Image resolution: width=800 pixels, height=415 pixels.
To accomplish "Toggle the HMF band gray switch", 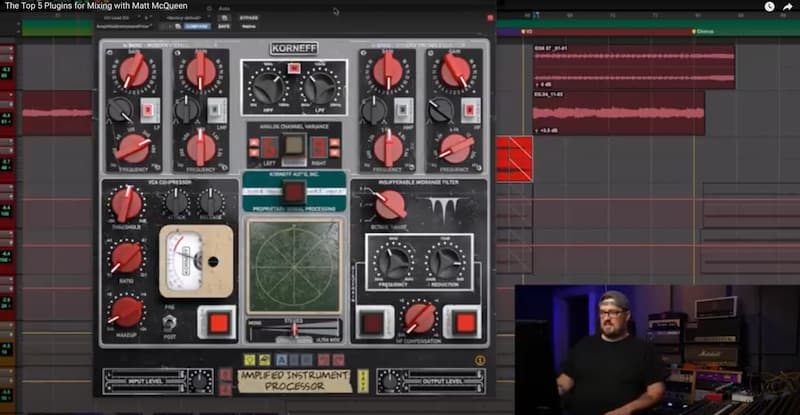I will coord(403,109).
